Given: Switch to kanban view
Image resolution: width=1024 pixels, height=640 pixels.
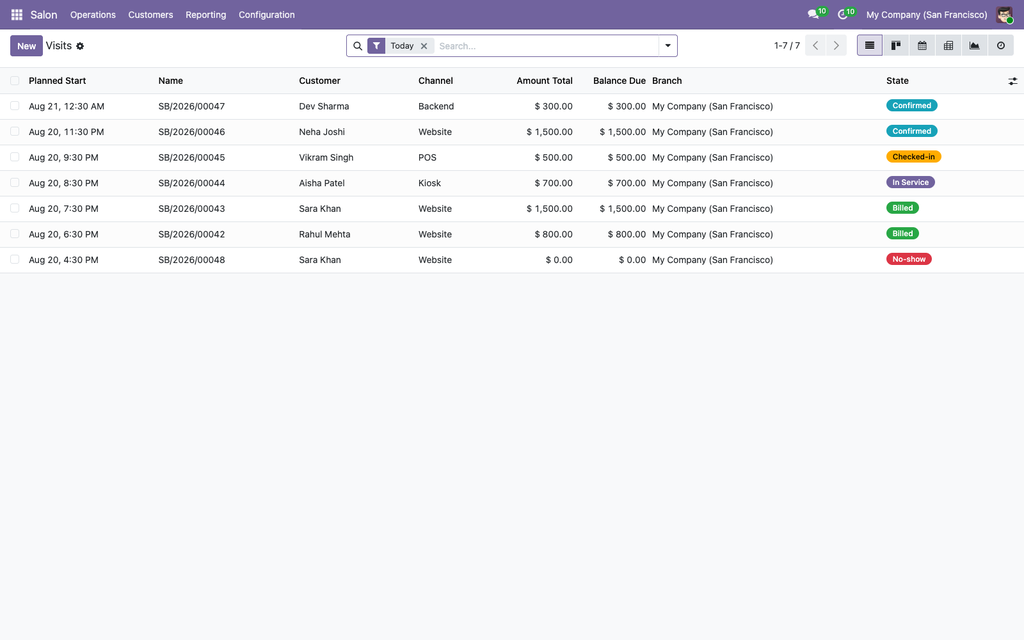Looking at the screenshot, I should [896, 46].
